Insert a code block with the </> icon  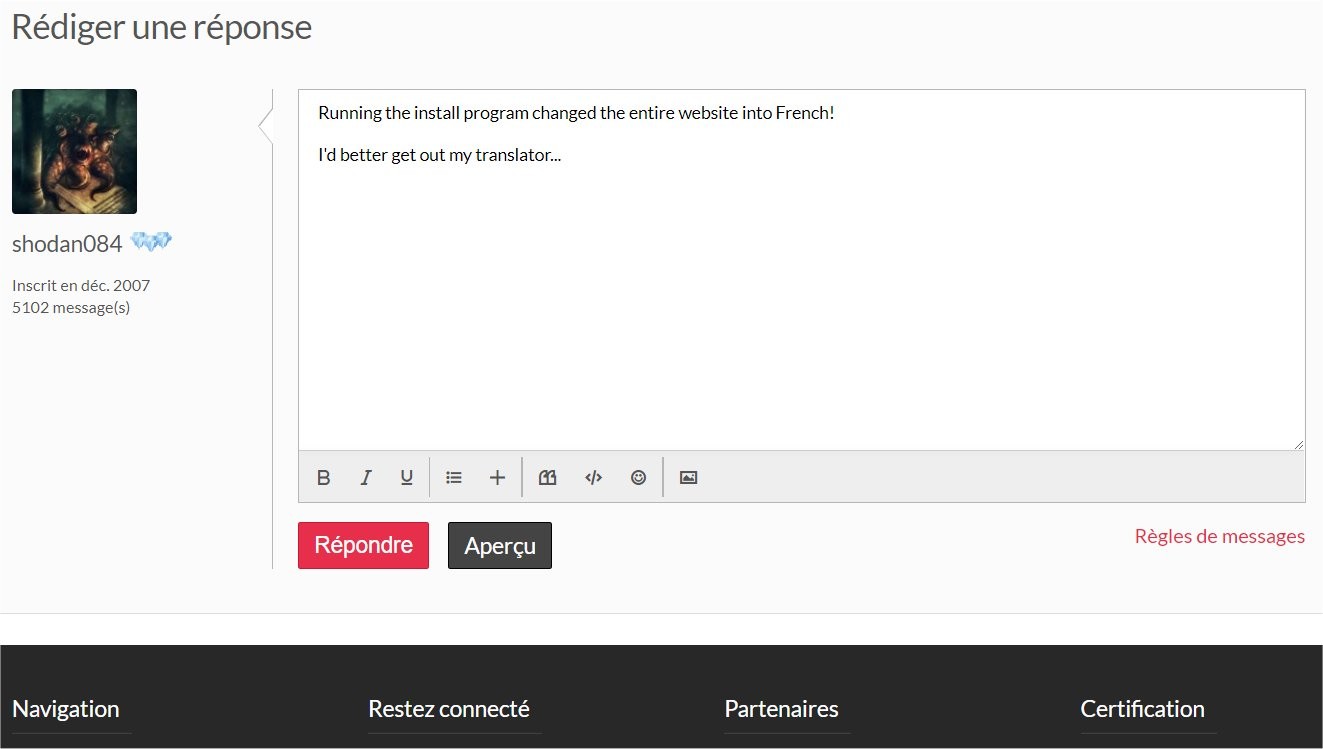click(x=593, y=478)
